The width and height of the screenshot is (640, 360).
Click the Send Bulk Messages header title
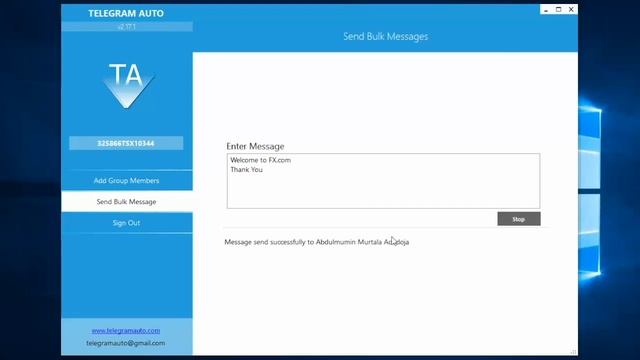click(385, 36)
